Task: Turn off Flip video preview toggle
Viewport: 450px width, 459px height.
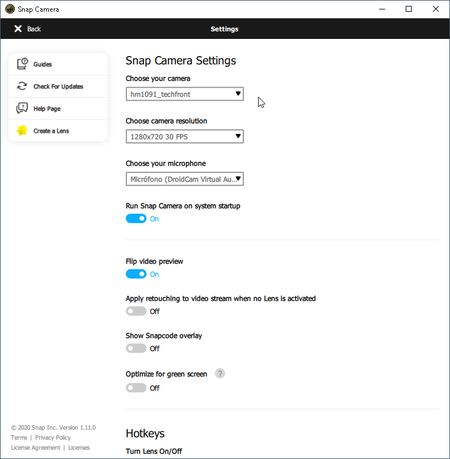Action: click(136, 274)
